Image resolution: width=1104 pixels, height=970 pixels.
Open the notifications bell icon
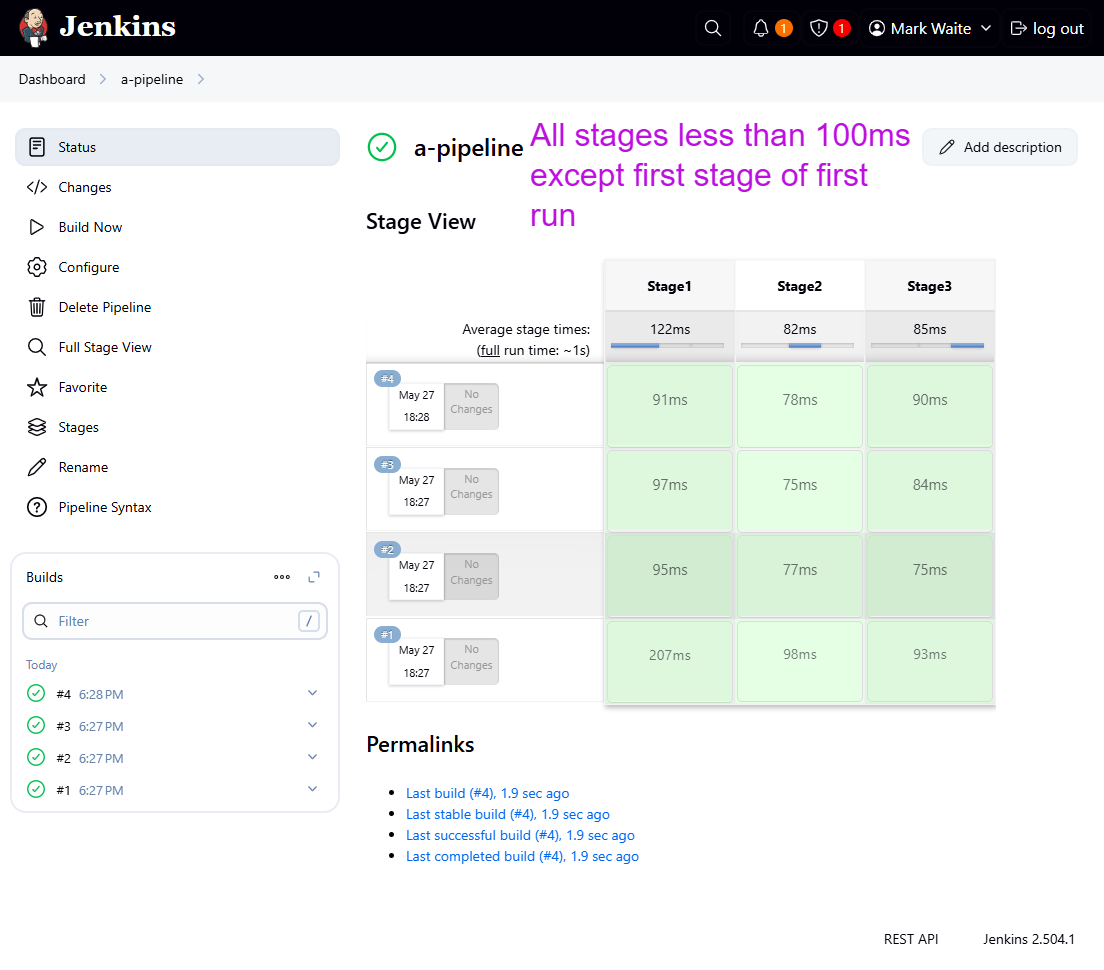761,28
